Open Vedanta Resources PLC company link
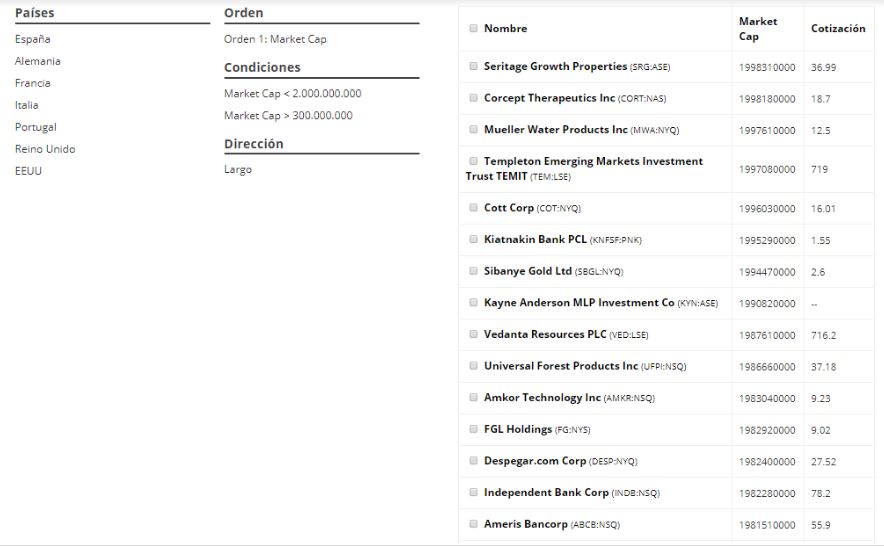The width and height of the screenshot is (884, 546). point(545,335)
